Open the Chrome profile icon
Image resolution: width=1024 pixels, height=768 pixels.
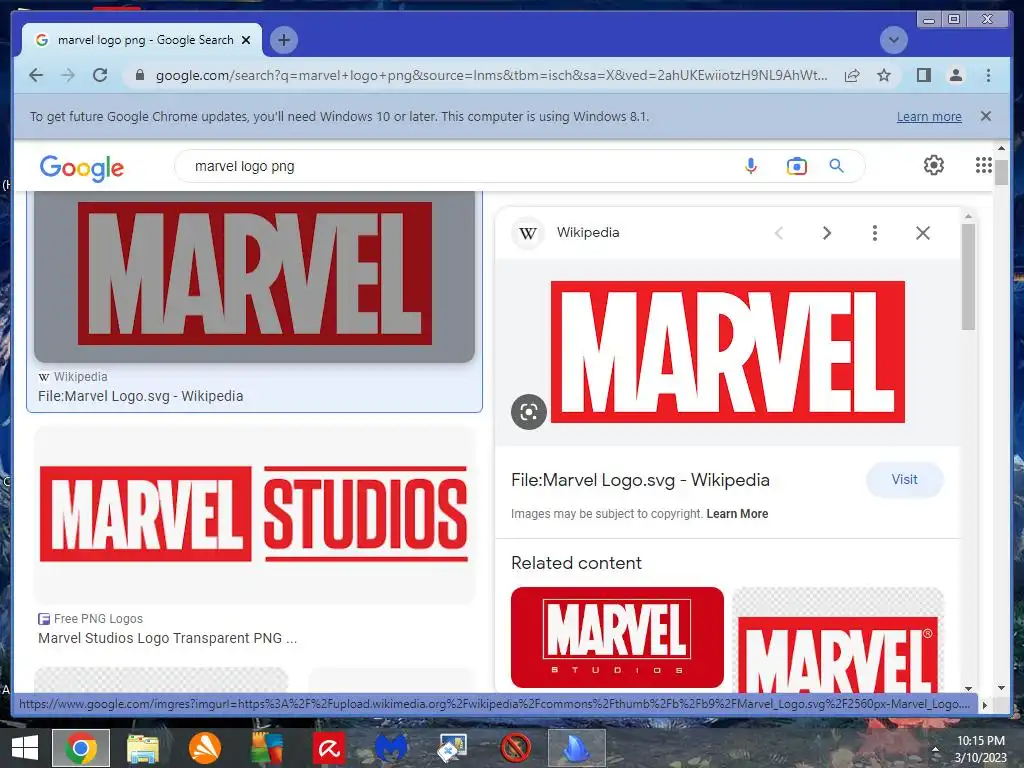pyautogui.click(x=955, y=75)
